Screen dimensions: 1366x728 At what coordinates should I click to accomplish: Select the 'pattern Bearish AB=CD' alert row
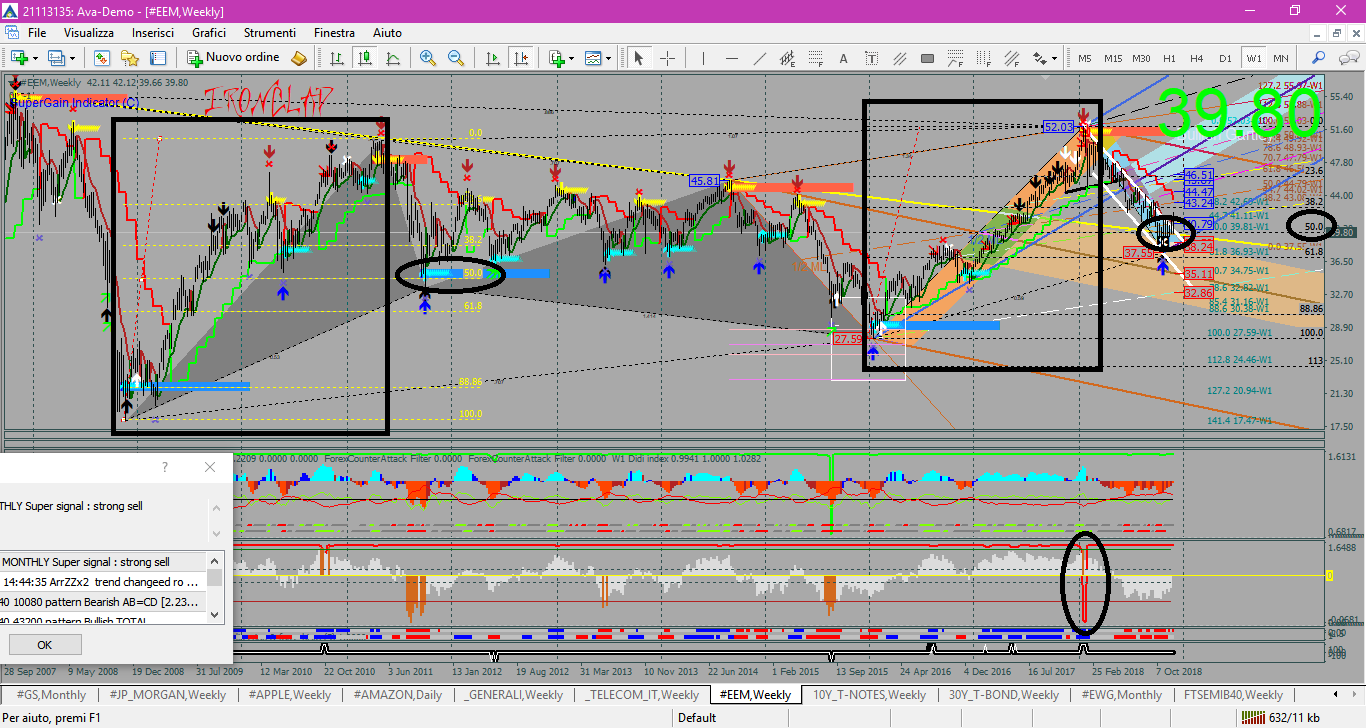(x=101, y=601)
